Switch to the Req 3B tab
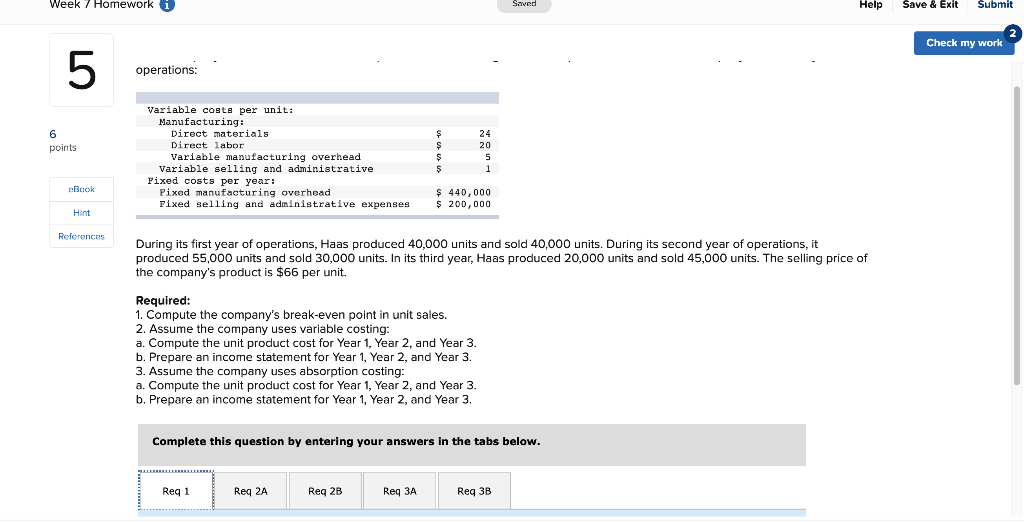 (474, 491)
